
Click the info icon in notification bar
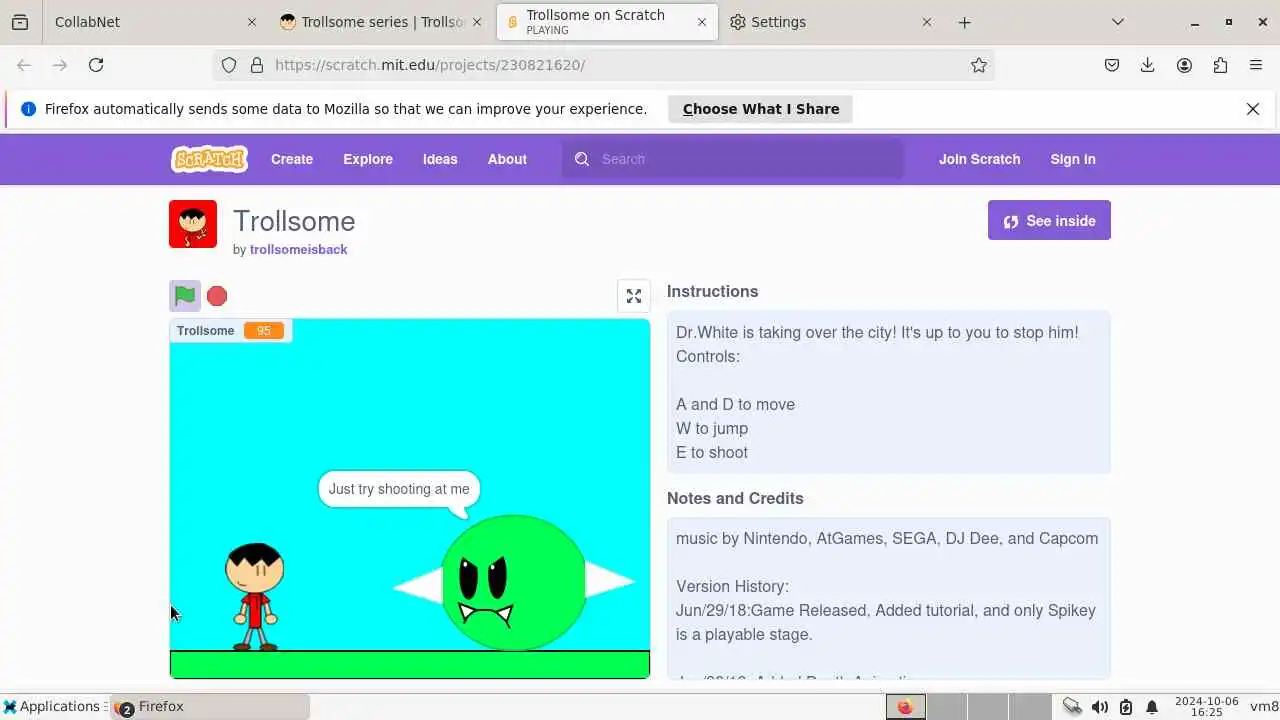[28, 109]
